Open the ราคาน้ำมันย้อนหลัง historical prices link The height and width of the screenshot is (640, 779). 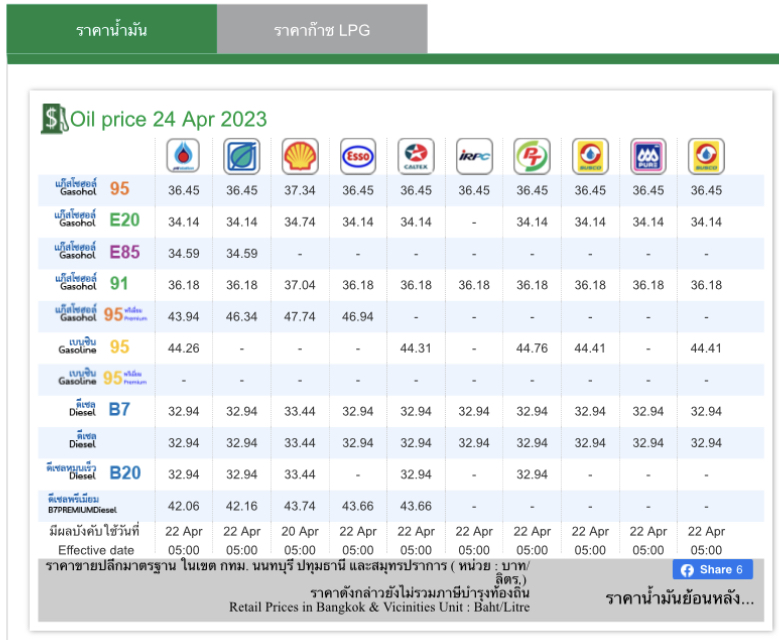pyautogui.click(x=679, y=599)
